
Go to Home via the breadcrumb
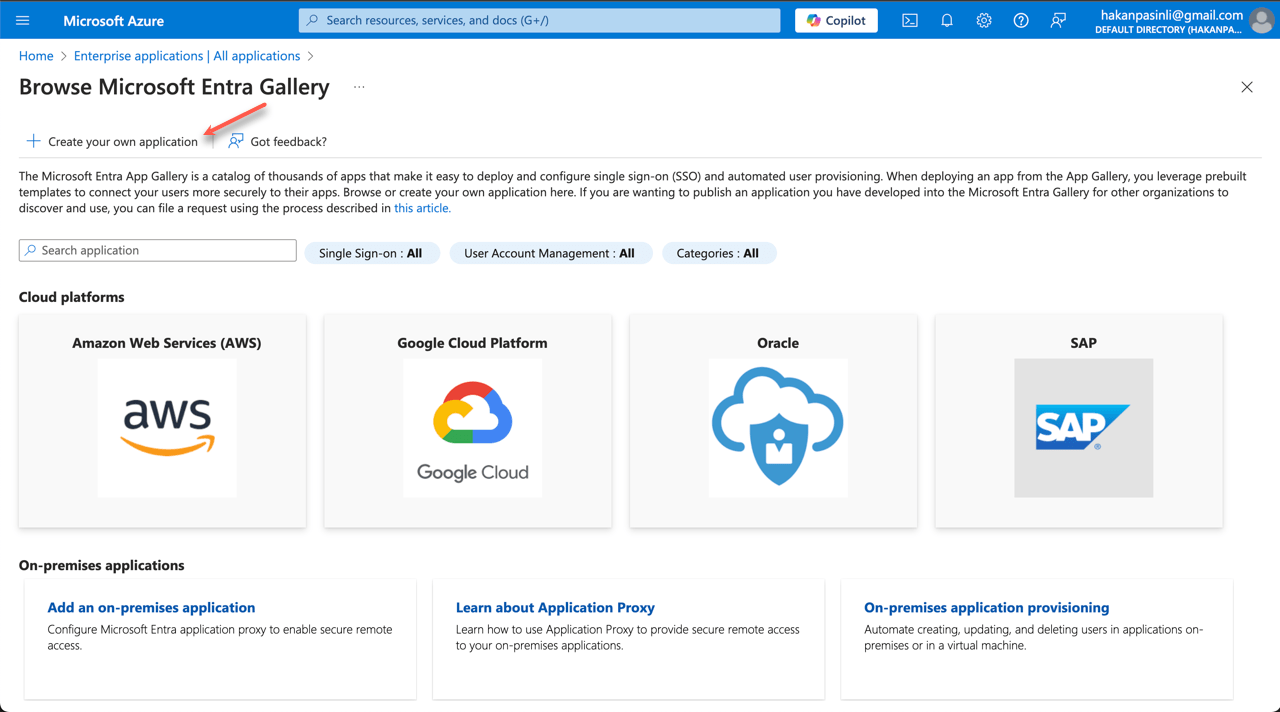pyautogui.click(x=36, y=56)
